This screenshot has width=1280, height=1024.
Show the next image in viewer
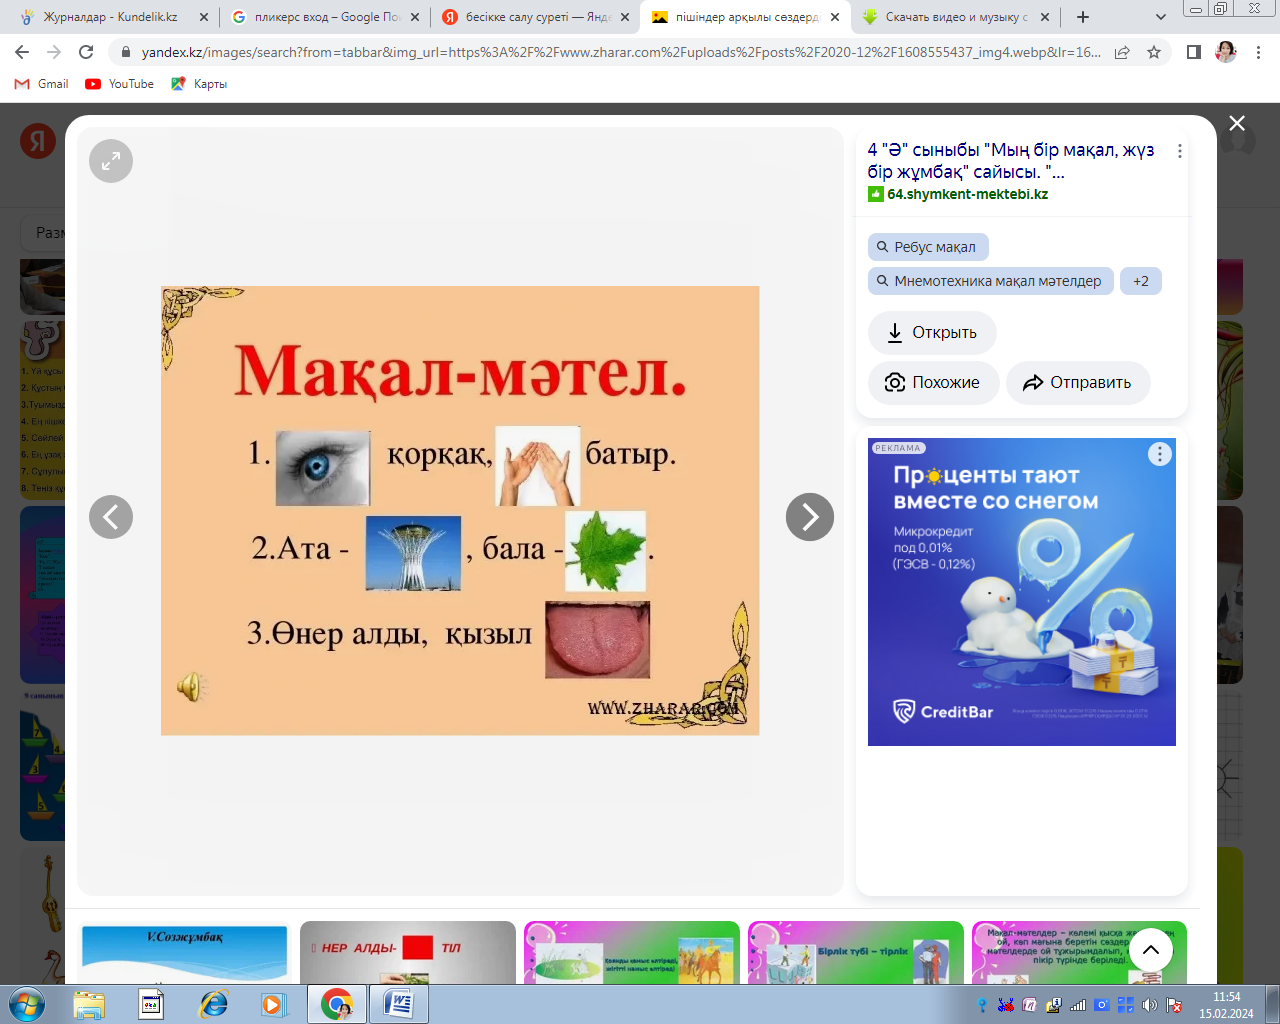(810, 517)
